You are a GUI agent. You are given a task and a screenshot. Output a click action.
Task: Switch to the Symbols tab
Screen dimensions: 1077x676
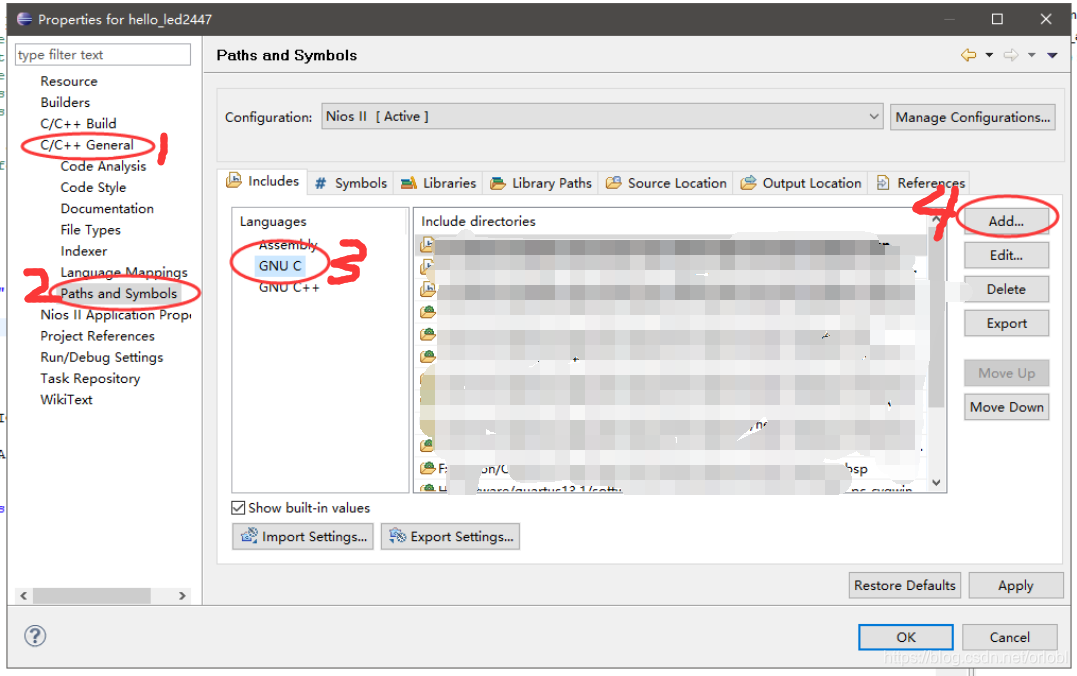(x=351, y=183)
